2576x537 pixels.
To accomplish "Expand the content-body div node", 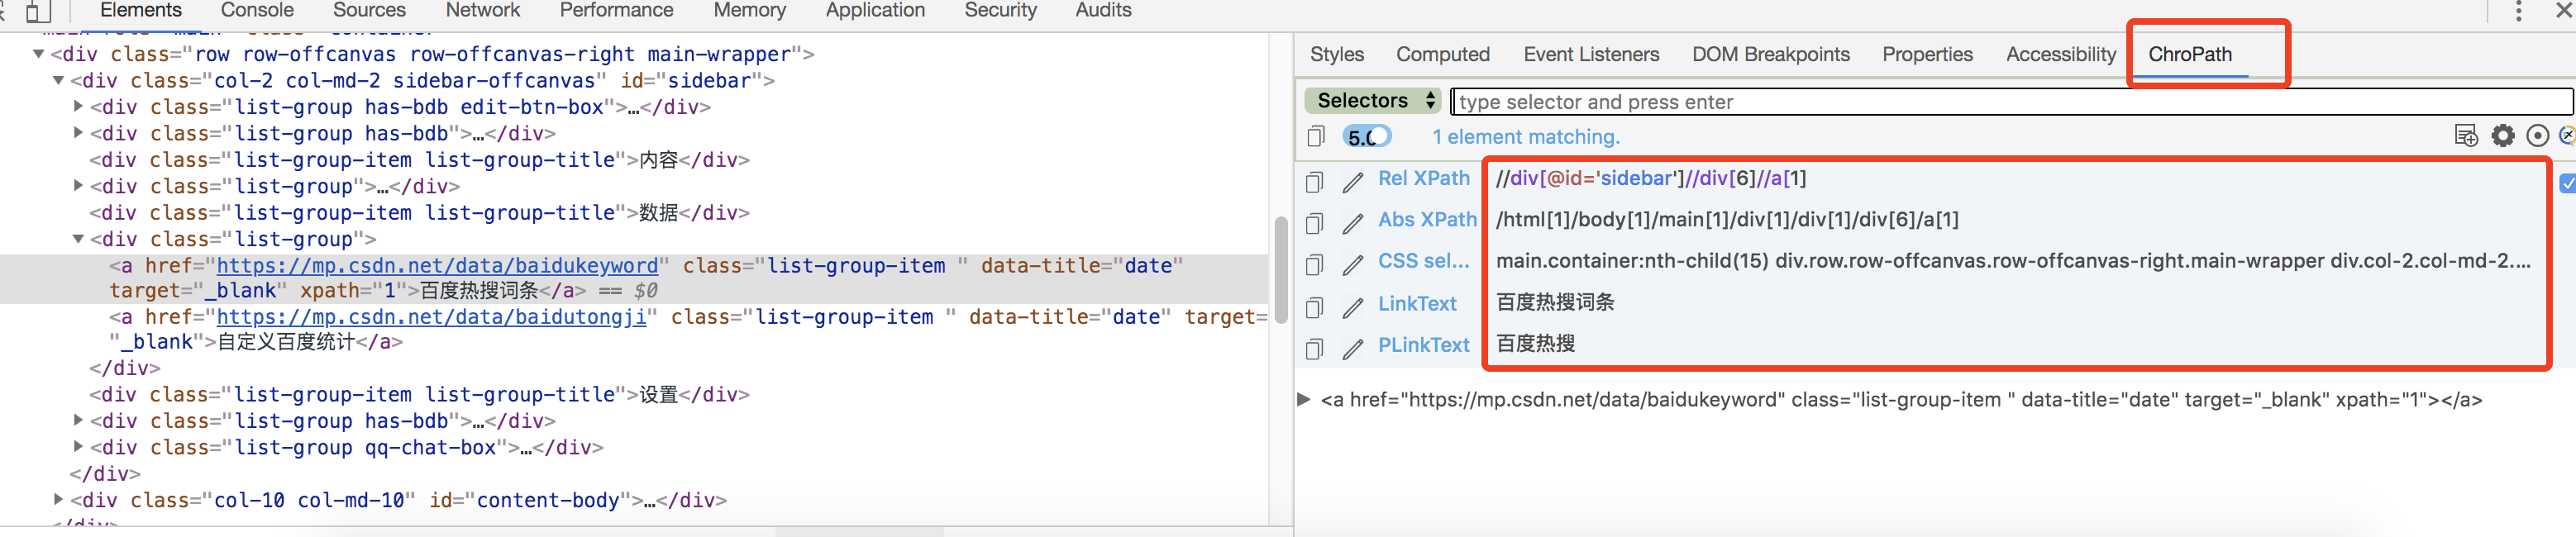I will tap(58, 499).
